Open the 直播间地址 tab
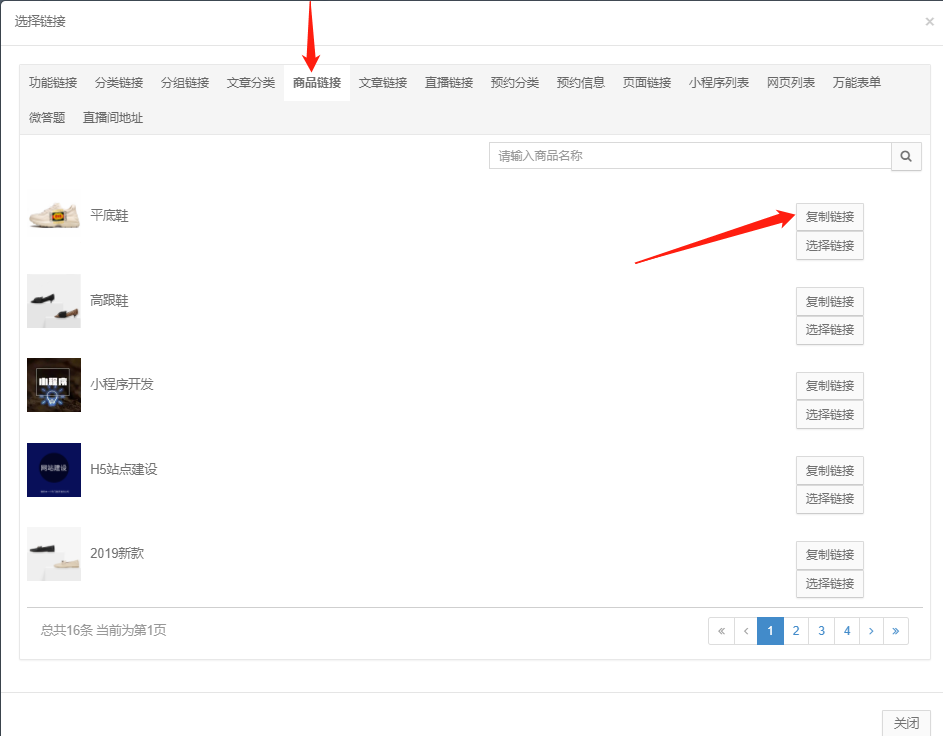 [x=113, y=118]
